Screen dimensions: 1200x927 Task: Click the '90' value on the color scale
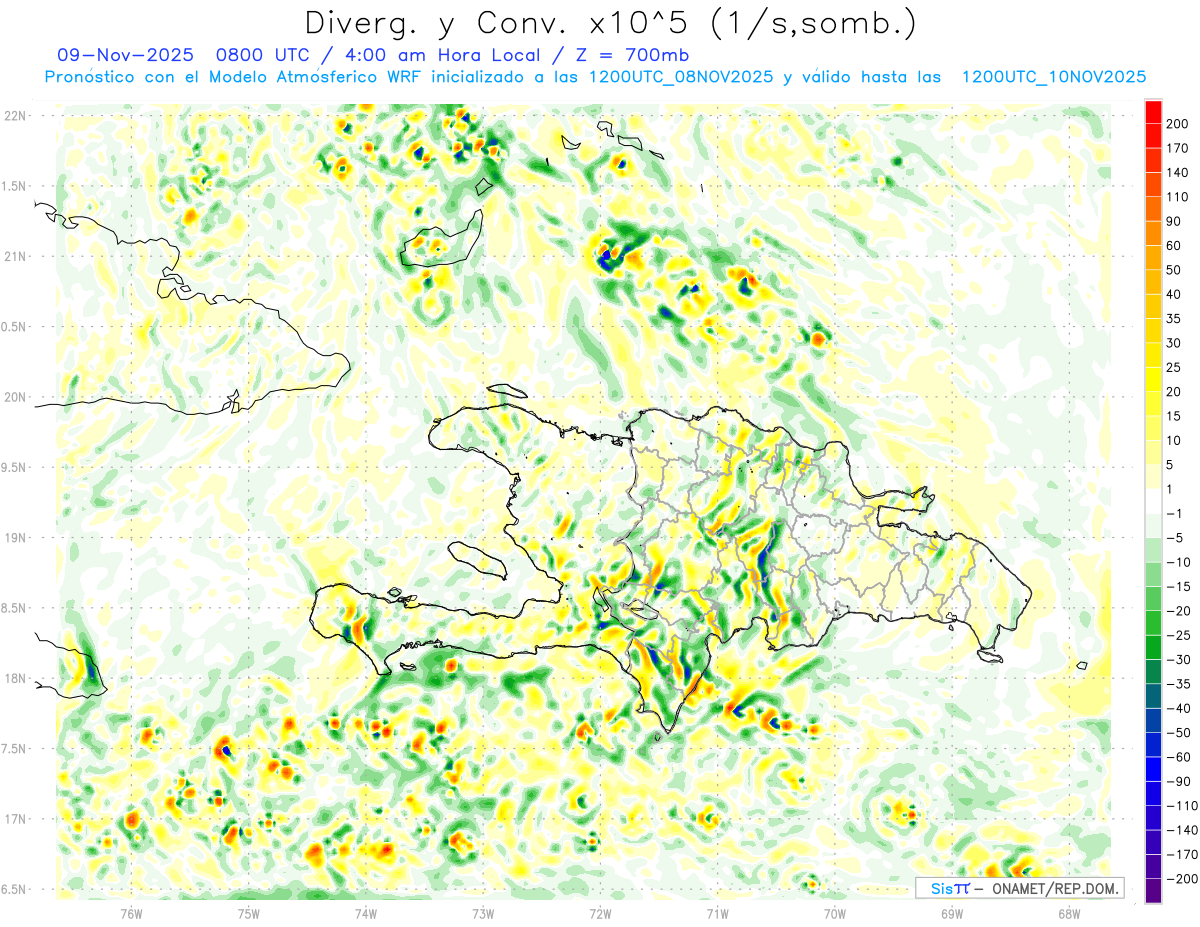click(1174, 221)
